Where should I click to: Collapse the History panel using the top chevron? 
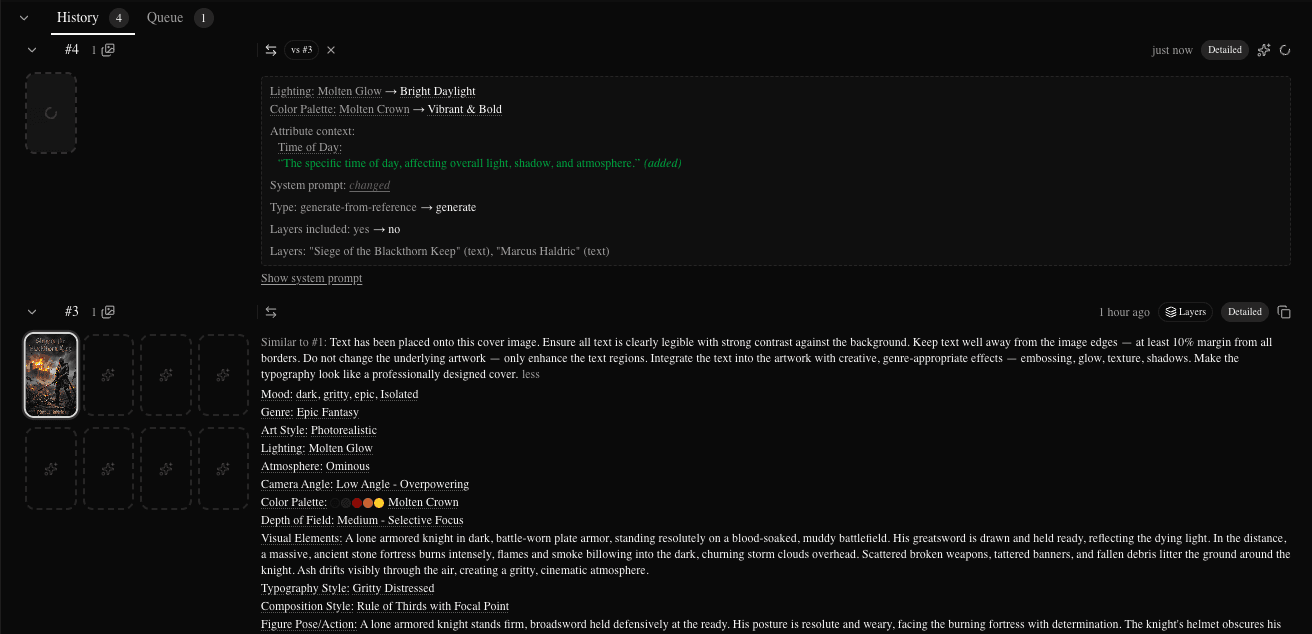[24, 18]
